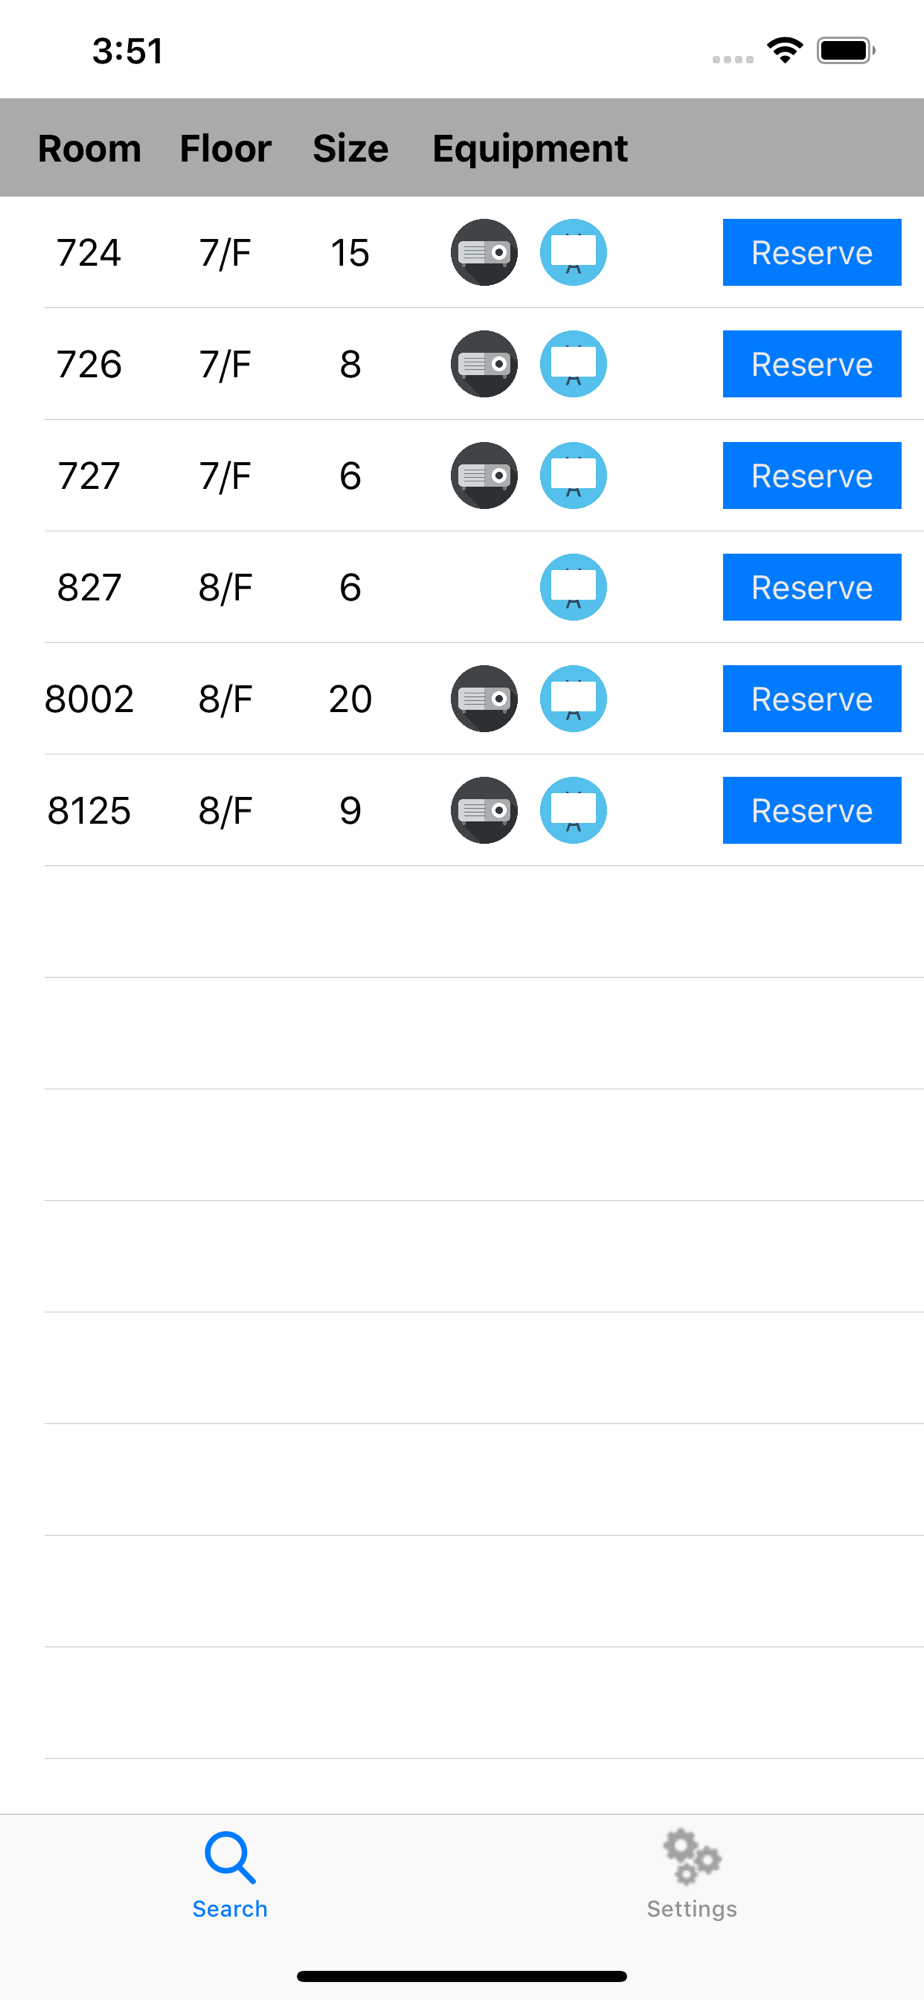924x2000 pixels.
Task: Tap the Room column header
Action: click(x=89, y=148)
